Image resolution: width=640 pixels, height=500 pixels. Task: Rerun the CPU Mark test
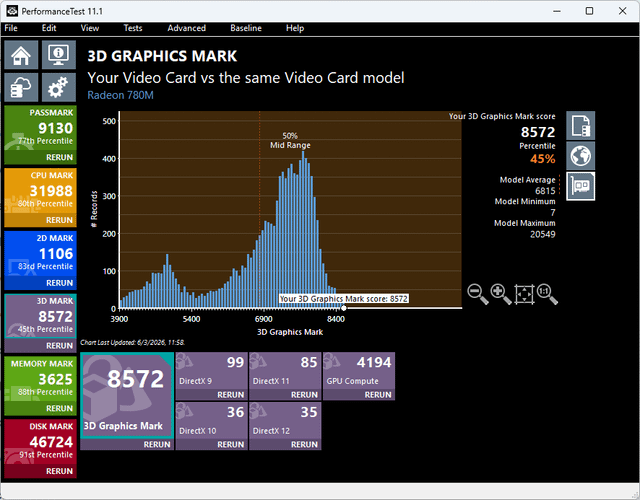point(60,220)
